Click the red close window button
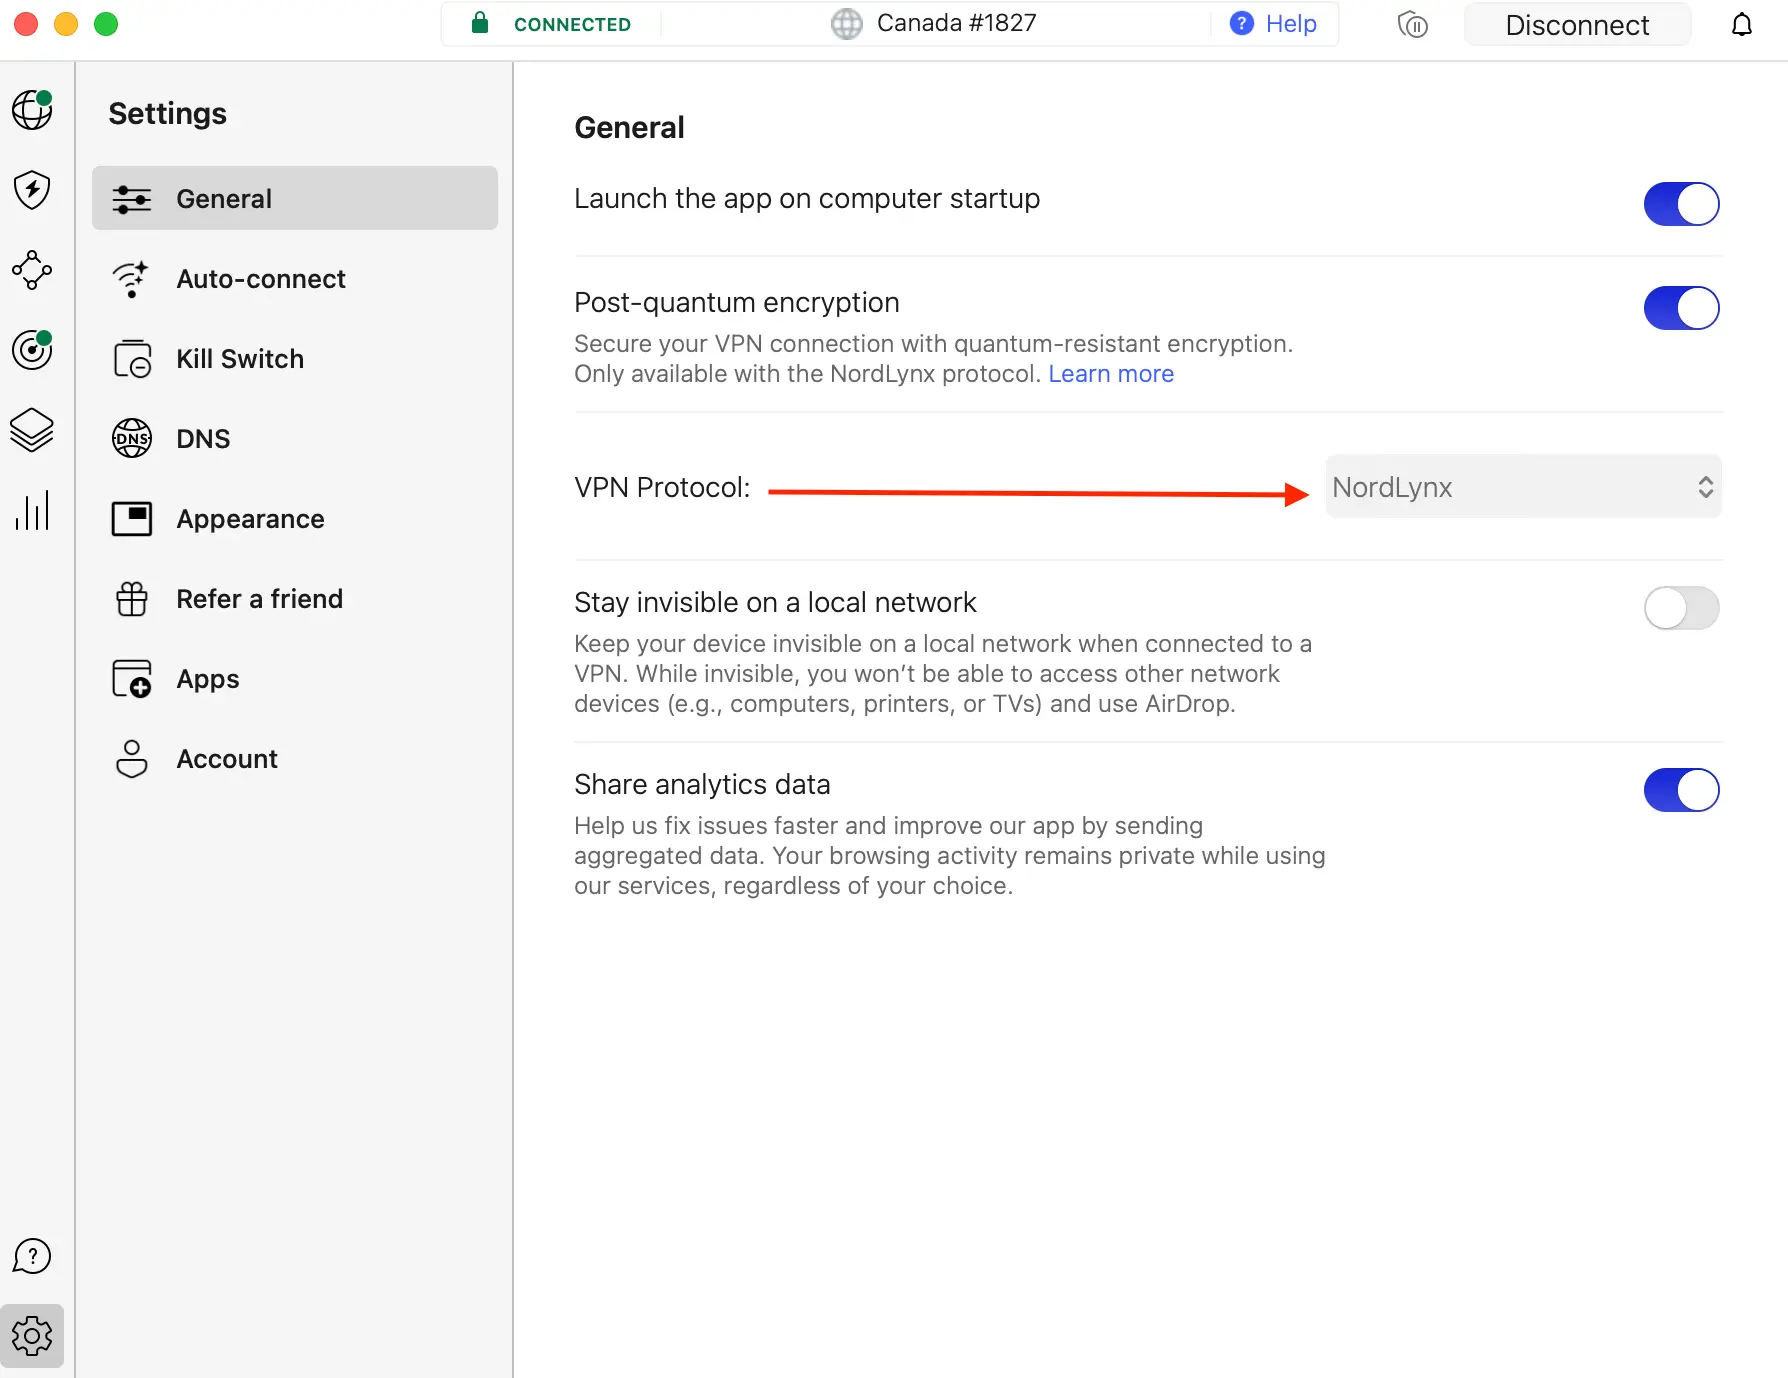Image resolution: width=1788 pixels, height=1378 pixels. (26, 24)
